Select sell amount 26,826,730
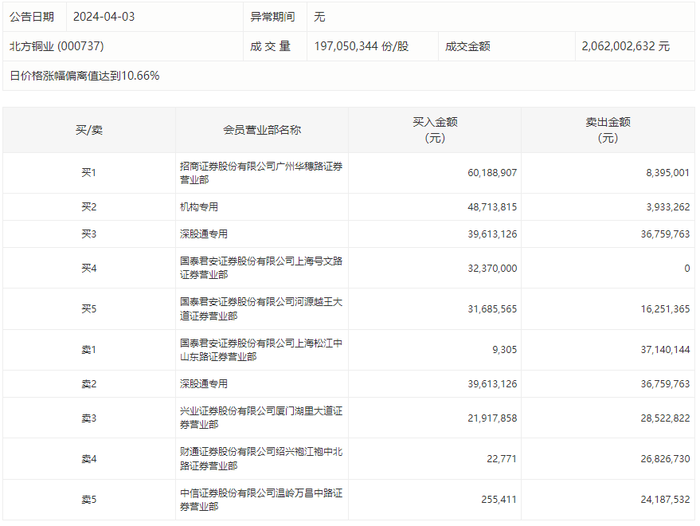The width and height of the screenshot is (700, 526). coord(665,459)
